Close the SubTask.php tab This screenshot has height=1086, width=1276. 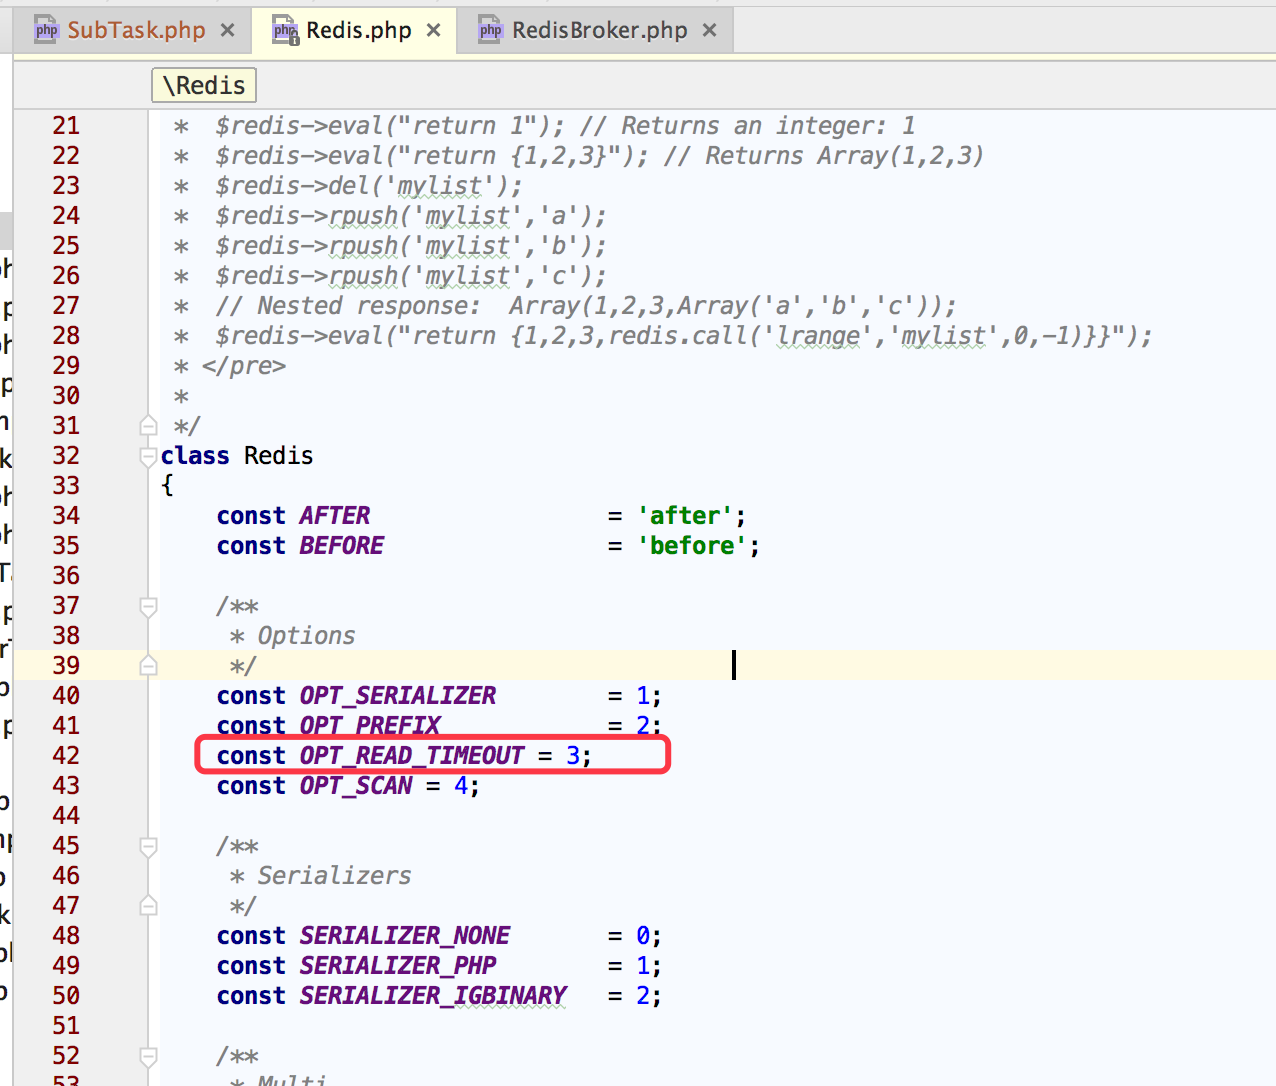[228, 30]
